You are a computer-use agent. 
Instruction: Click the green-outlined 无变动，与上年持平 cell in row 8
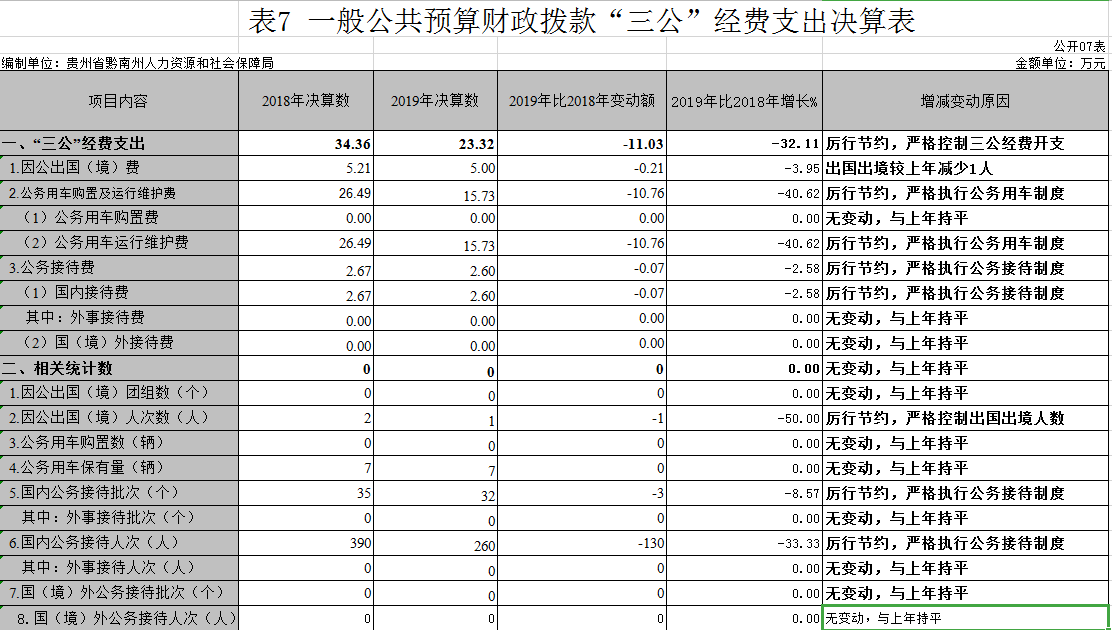click(x=964, y=618)
